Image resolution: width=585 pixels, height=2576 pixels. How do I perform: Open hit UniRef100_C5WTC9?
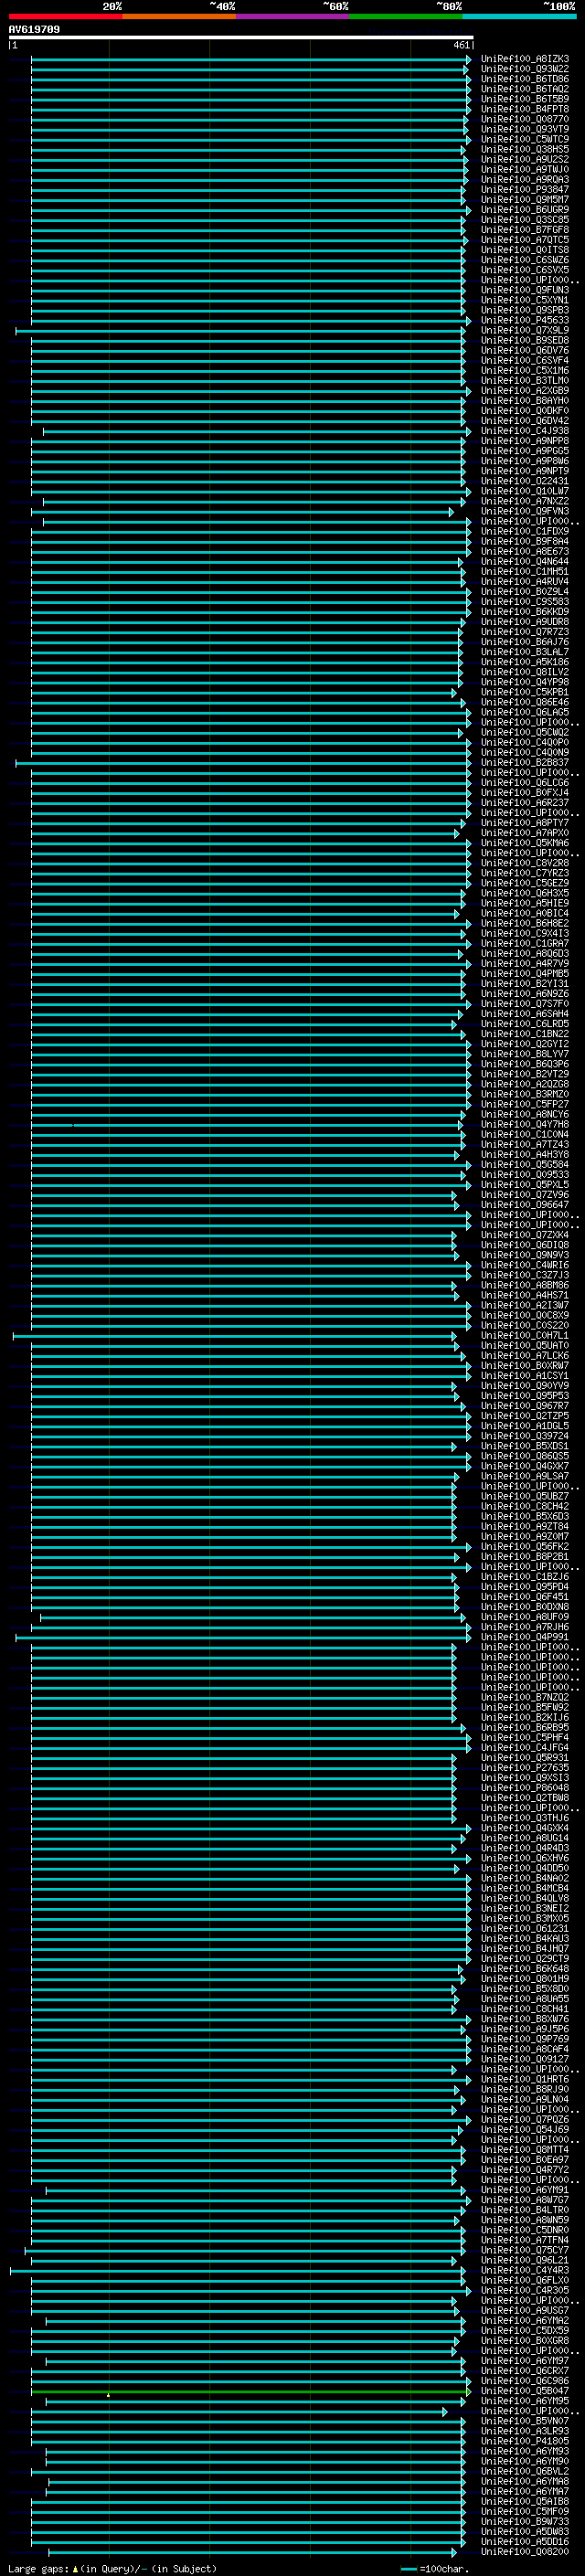point(524,139)
